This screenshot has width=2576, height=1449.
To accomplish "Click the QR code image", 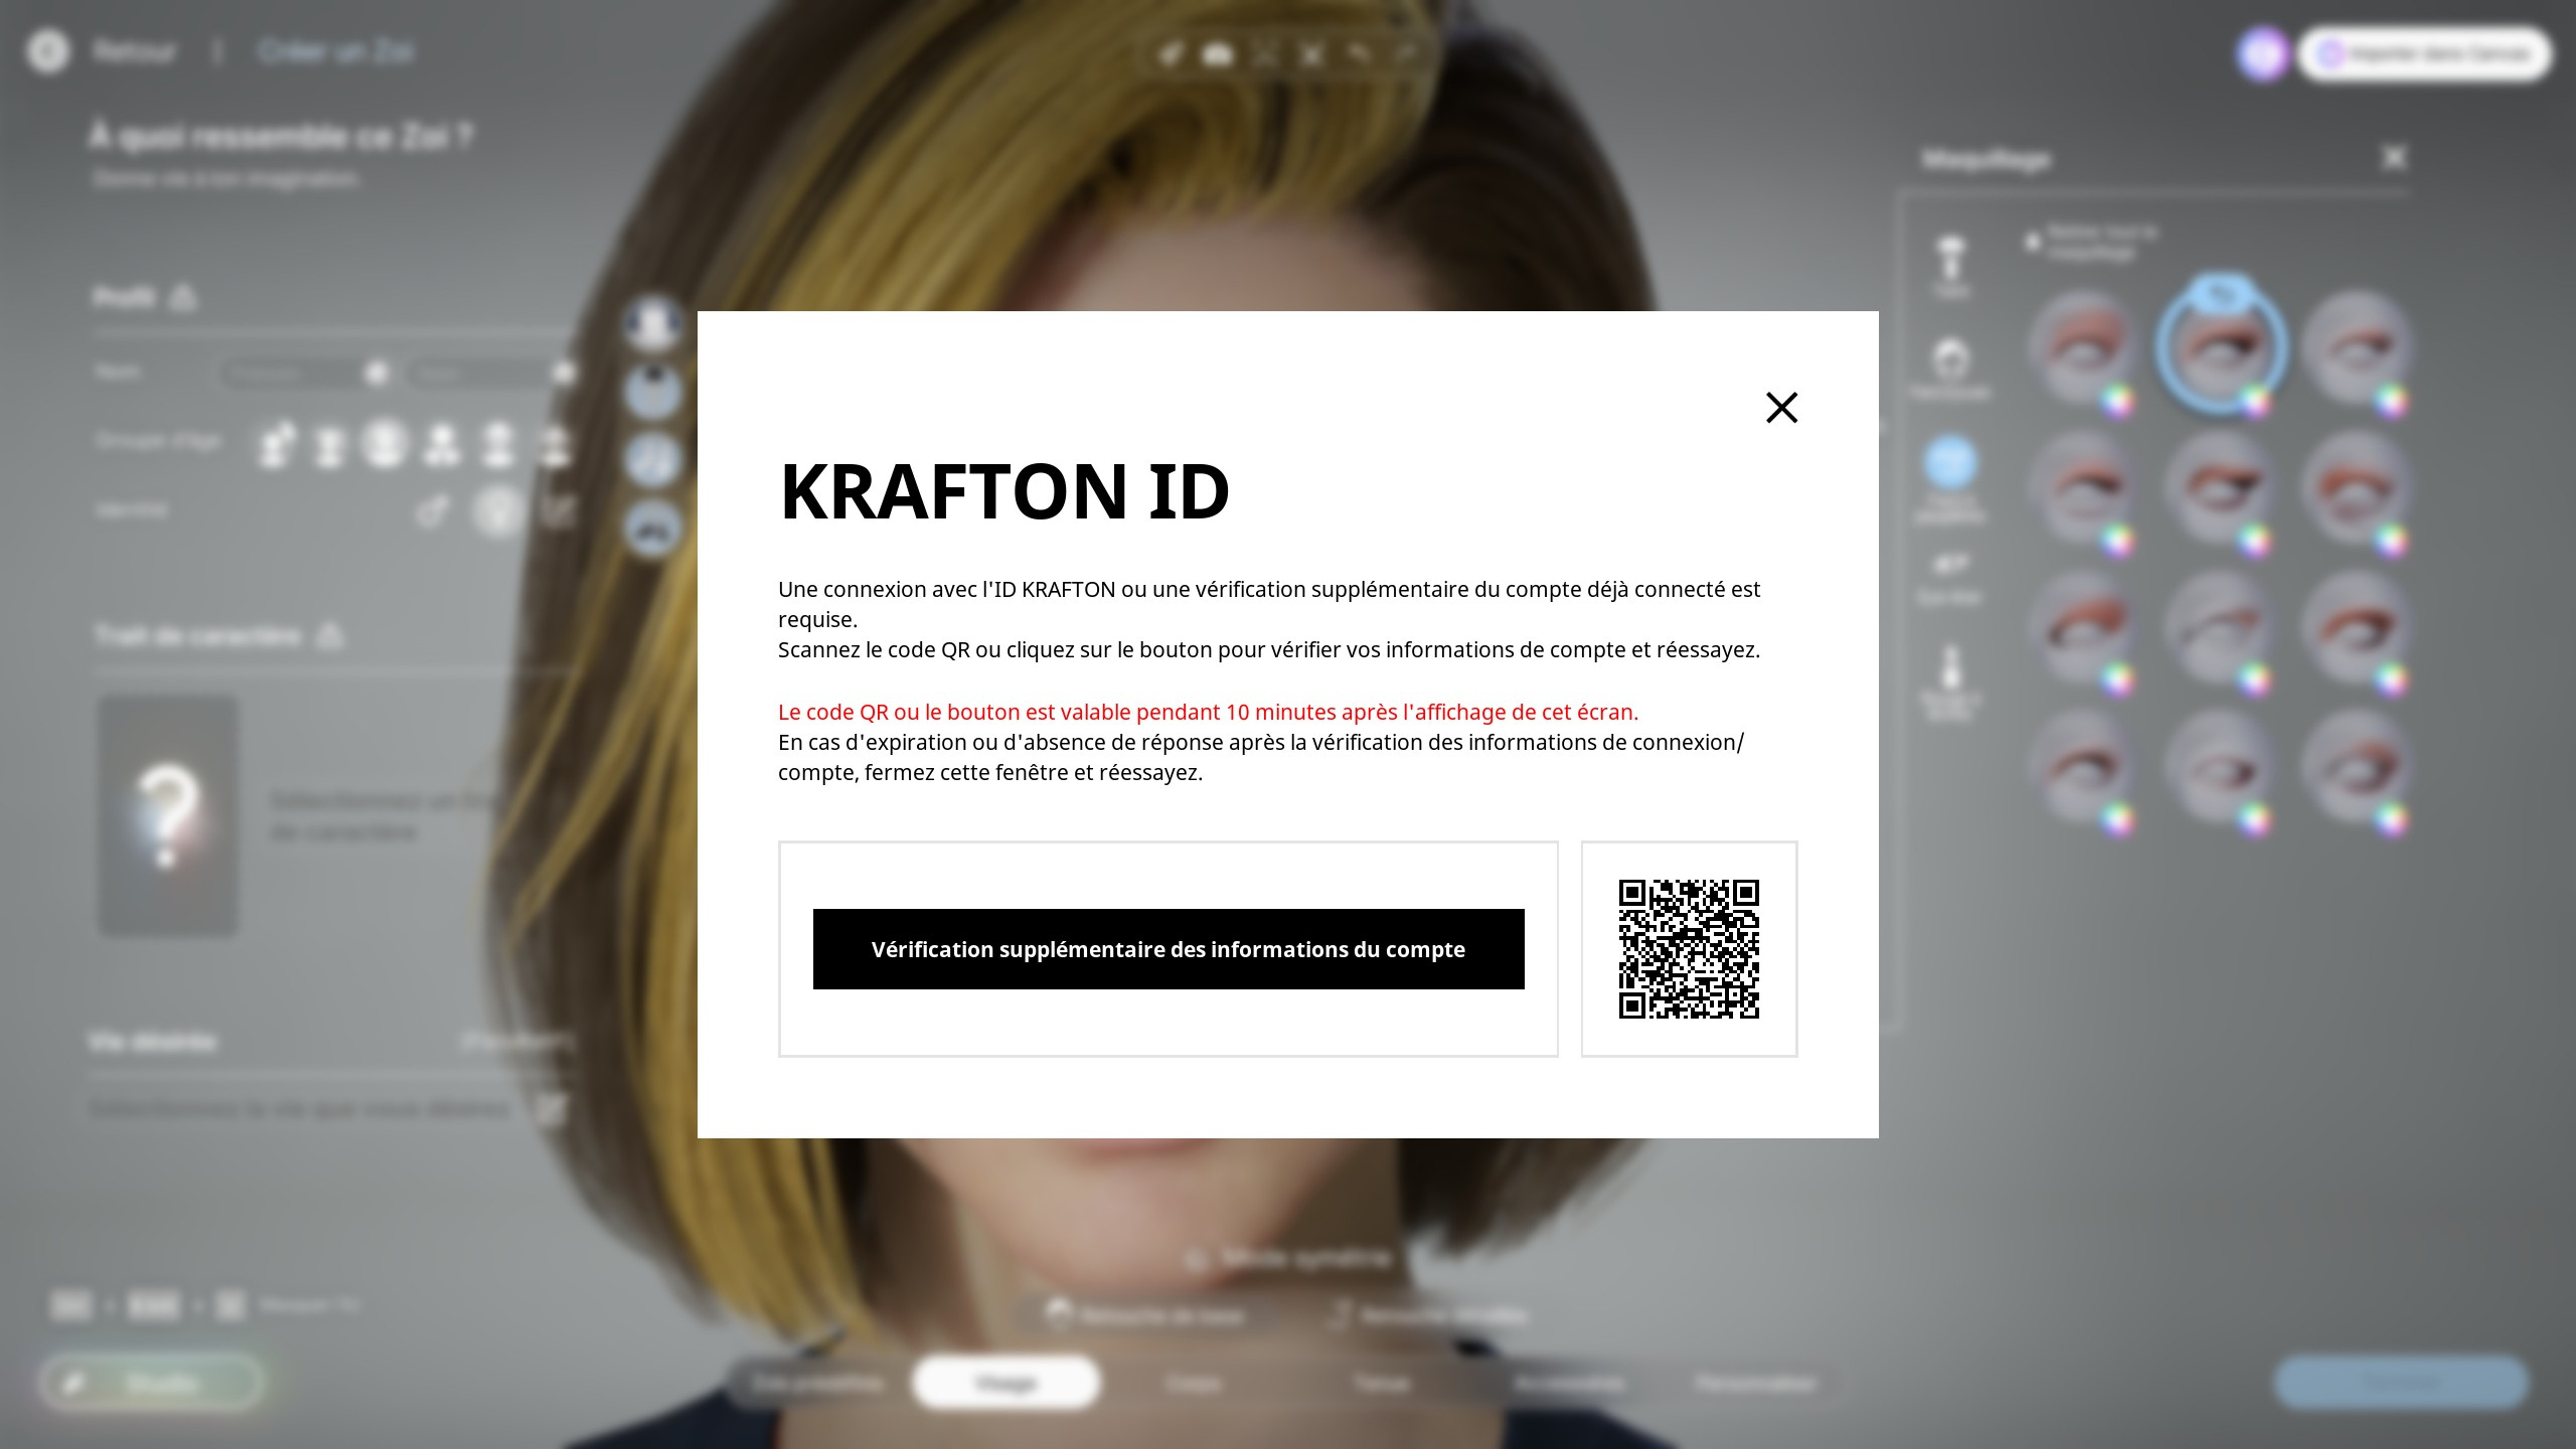I will tap(1688, 949).
